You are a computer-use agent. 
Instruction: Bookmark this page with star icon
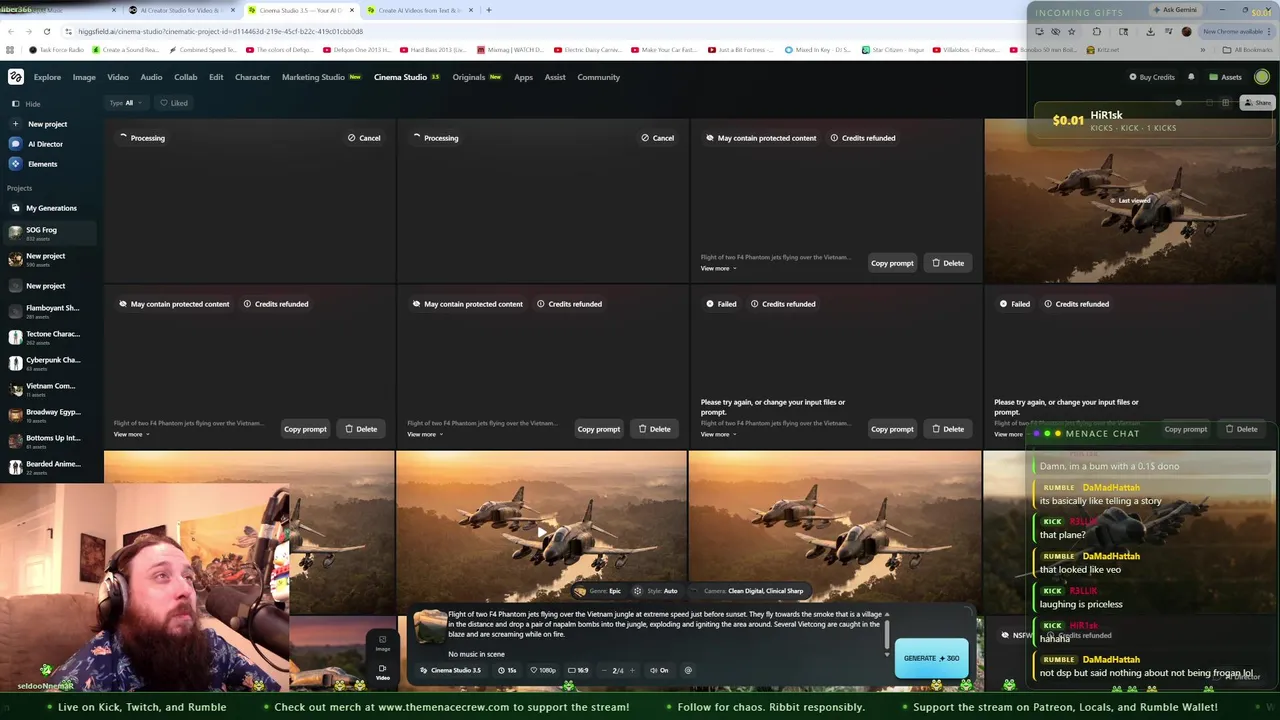coord(1071,31)
